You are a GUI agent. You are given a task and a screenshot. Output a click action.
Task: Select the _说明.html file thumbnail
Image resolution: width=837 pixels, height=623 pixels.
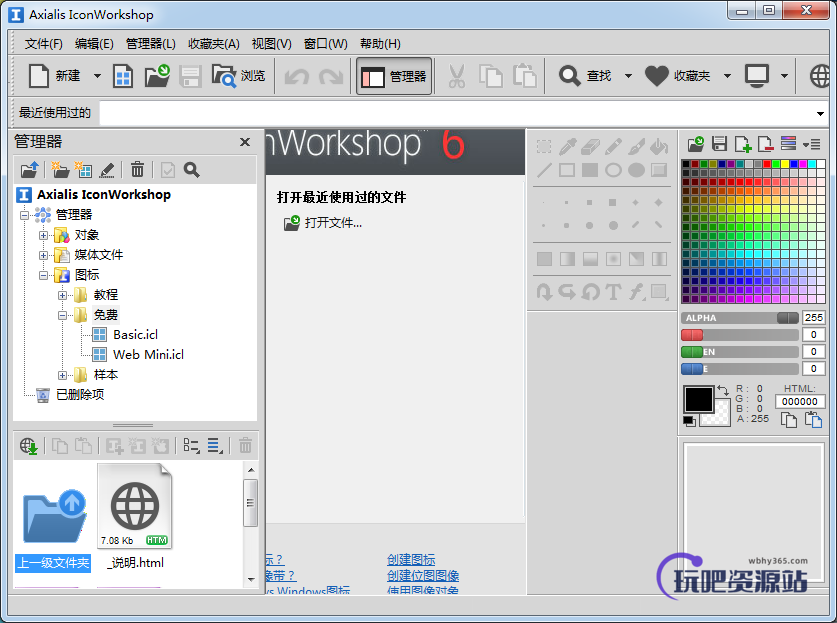click(135, 517)
